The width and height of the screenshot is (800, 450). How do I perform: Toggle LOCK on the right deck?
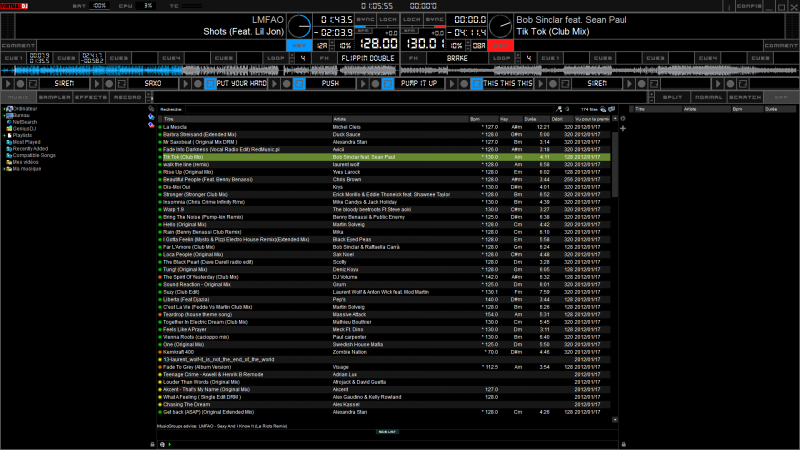[412, 18]
